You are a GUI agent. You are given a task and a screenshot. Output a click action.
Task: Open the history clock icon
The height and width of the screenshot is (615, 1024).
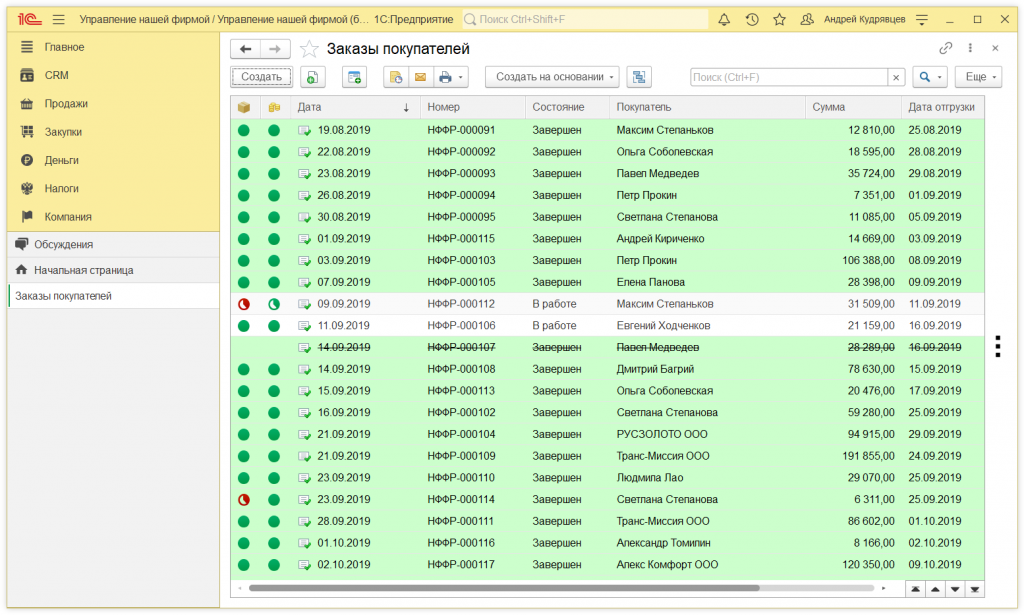click(751, 20)
